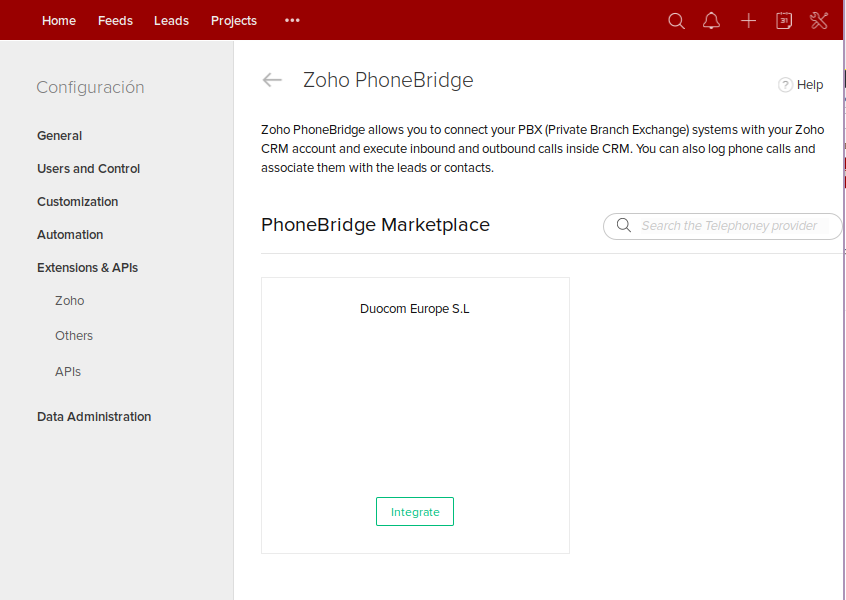Go to the Leads tab

click(x=171, y=21)
